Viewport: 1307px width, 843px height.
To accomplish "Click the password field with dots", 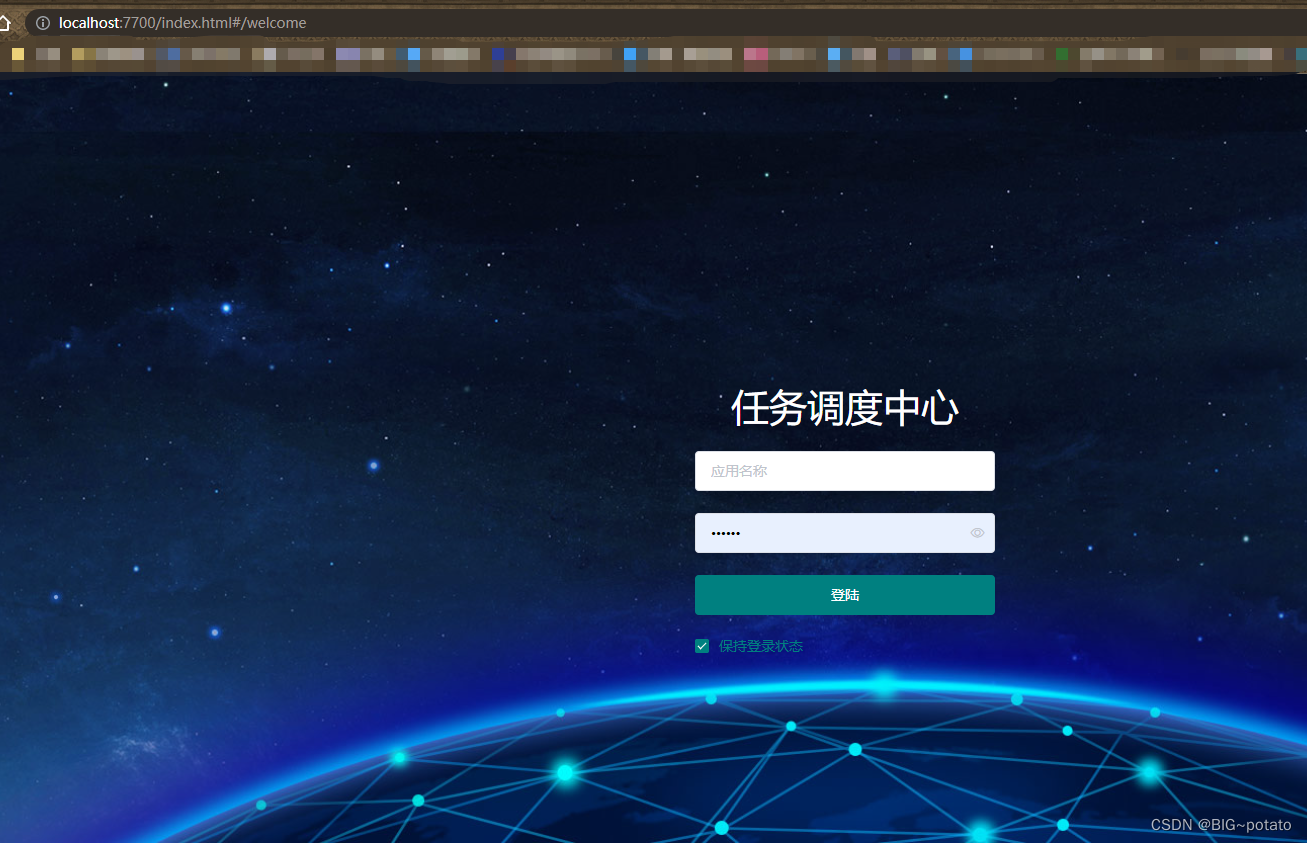I will pyautogui.click(x=845, y=533).
